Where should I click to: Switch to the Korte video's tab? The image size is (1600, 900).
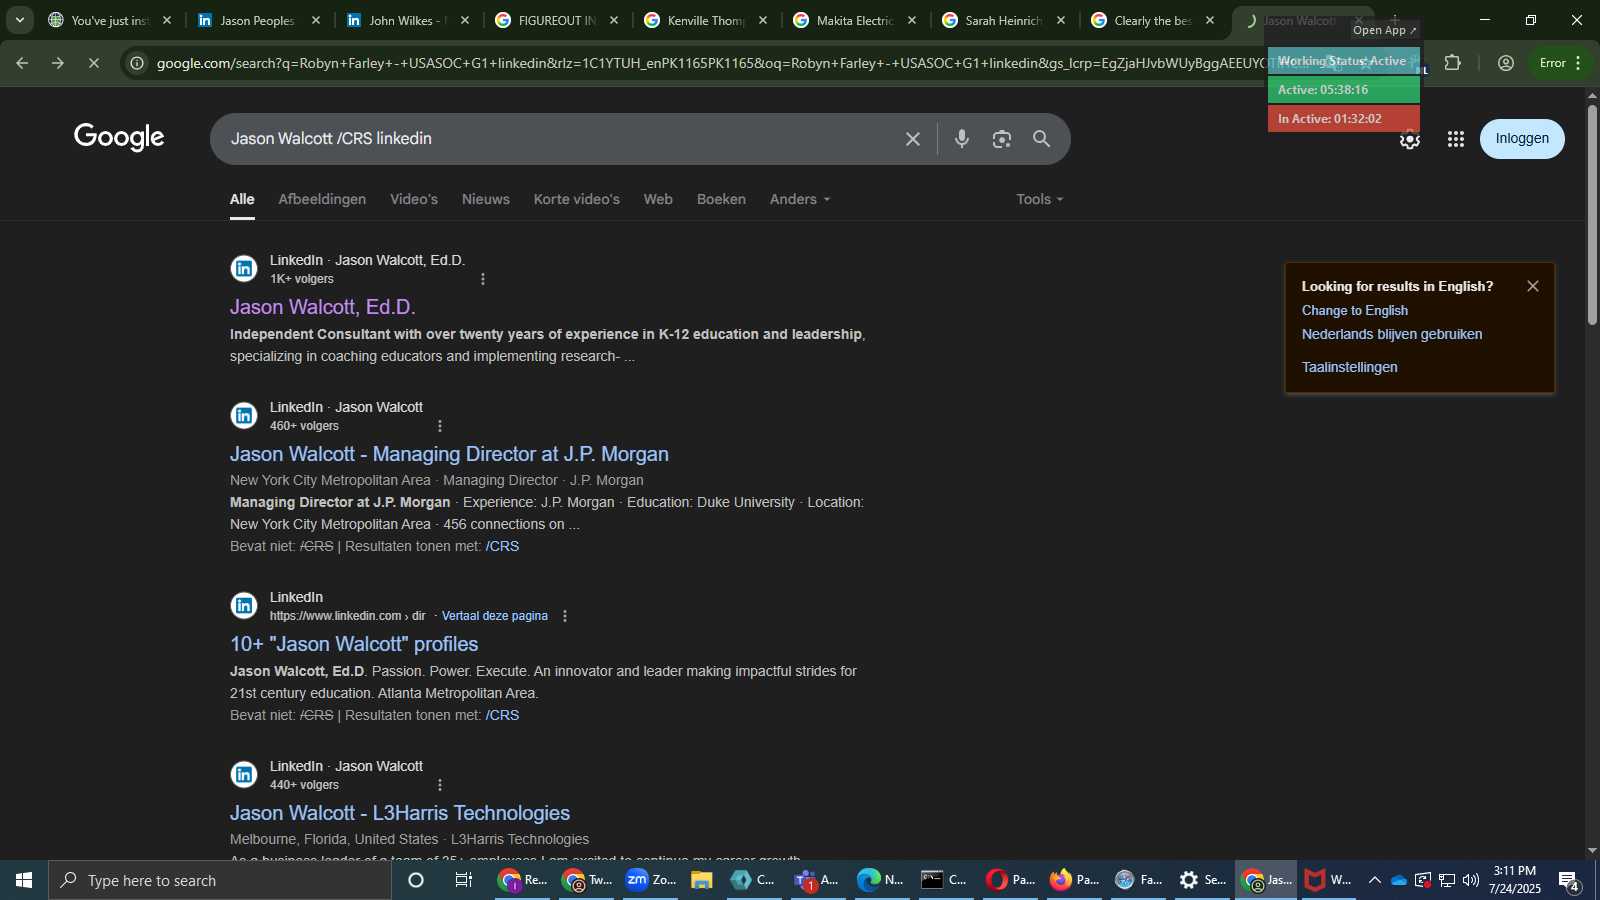(x=577, y=199)
